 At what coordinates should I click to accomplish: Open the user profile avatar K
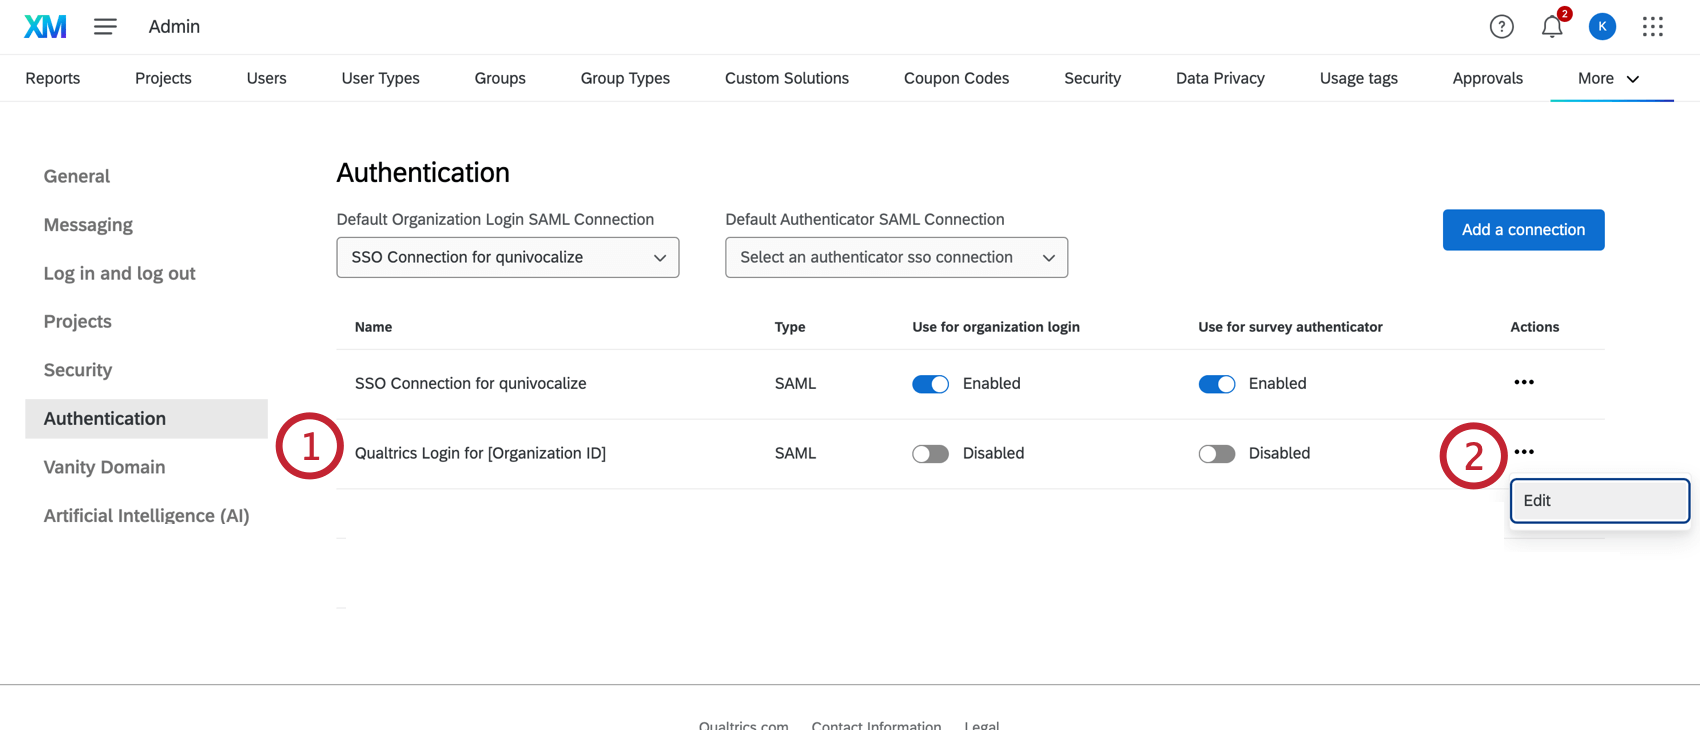1602,27
